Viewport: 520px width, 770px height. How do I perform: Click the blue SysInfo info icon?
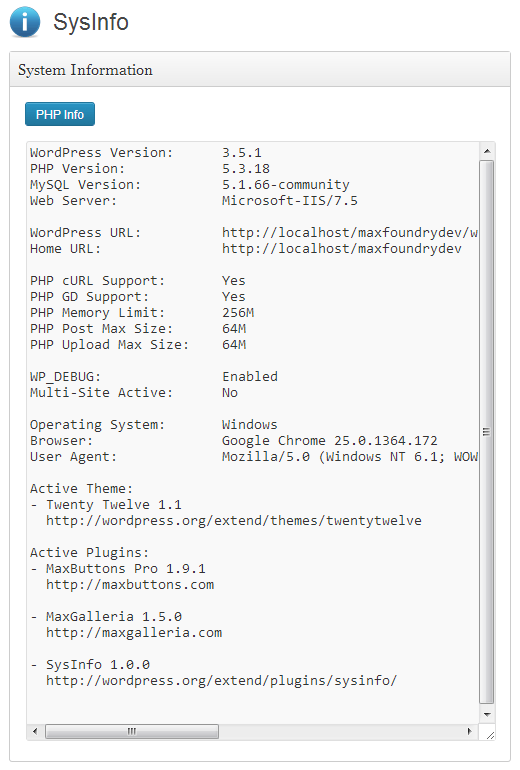tap(25, 22)
